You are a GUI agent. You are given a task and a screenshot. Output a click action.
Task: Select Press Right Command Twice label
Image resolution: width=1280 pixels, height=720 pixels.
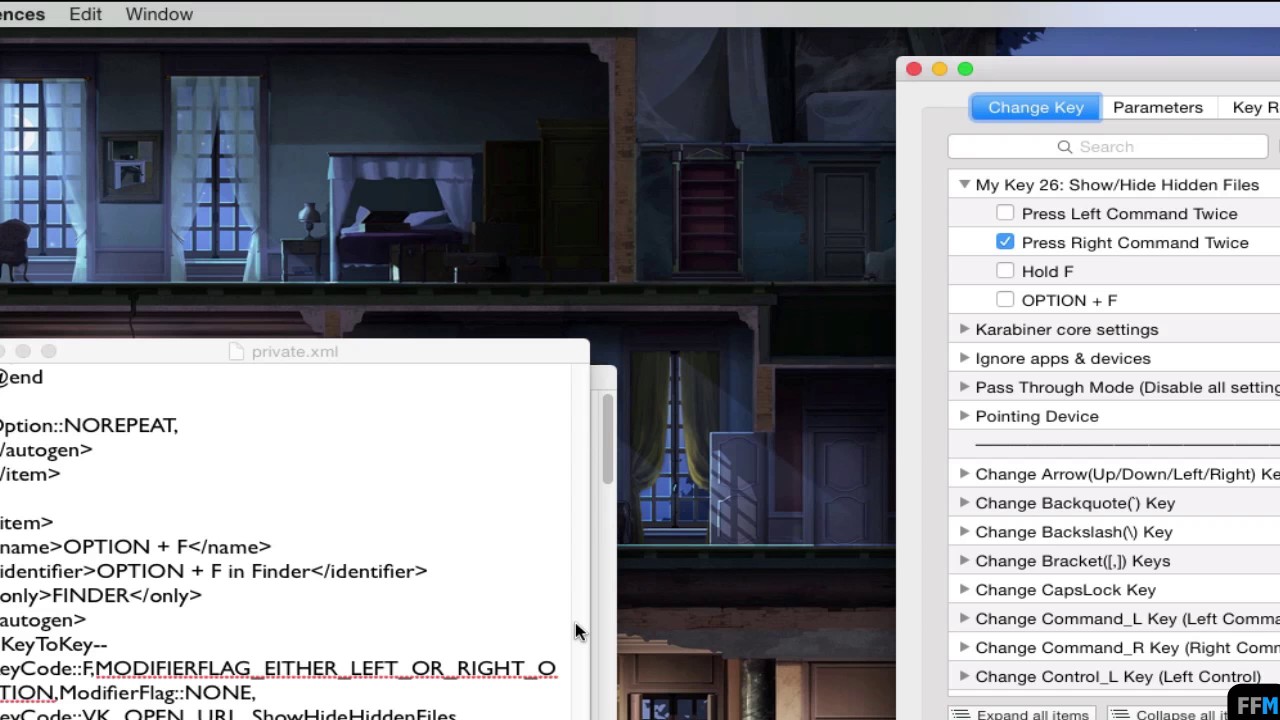[1135, 242]
